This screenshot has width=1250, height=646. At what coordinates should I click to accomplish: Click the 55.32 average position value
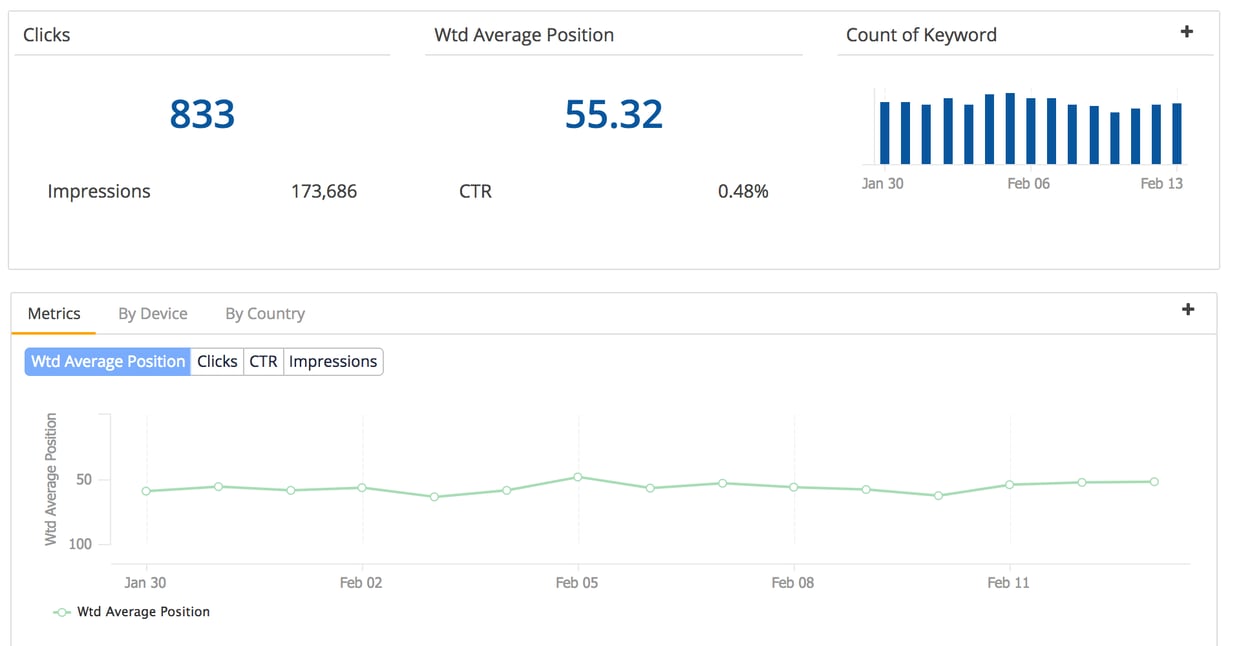(614, 114)
